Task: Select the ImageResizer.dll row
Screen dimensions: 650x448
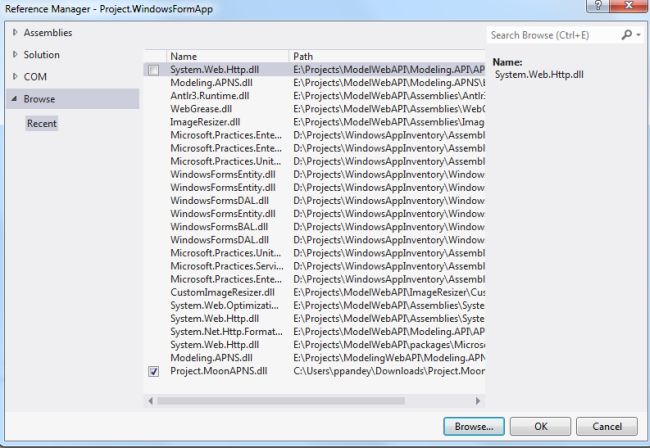Action: (x=314, y=122)
